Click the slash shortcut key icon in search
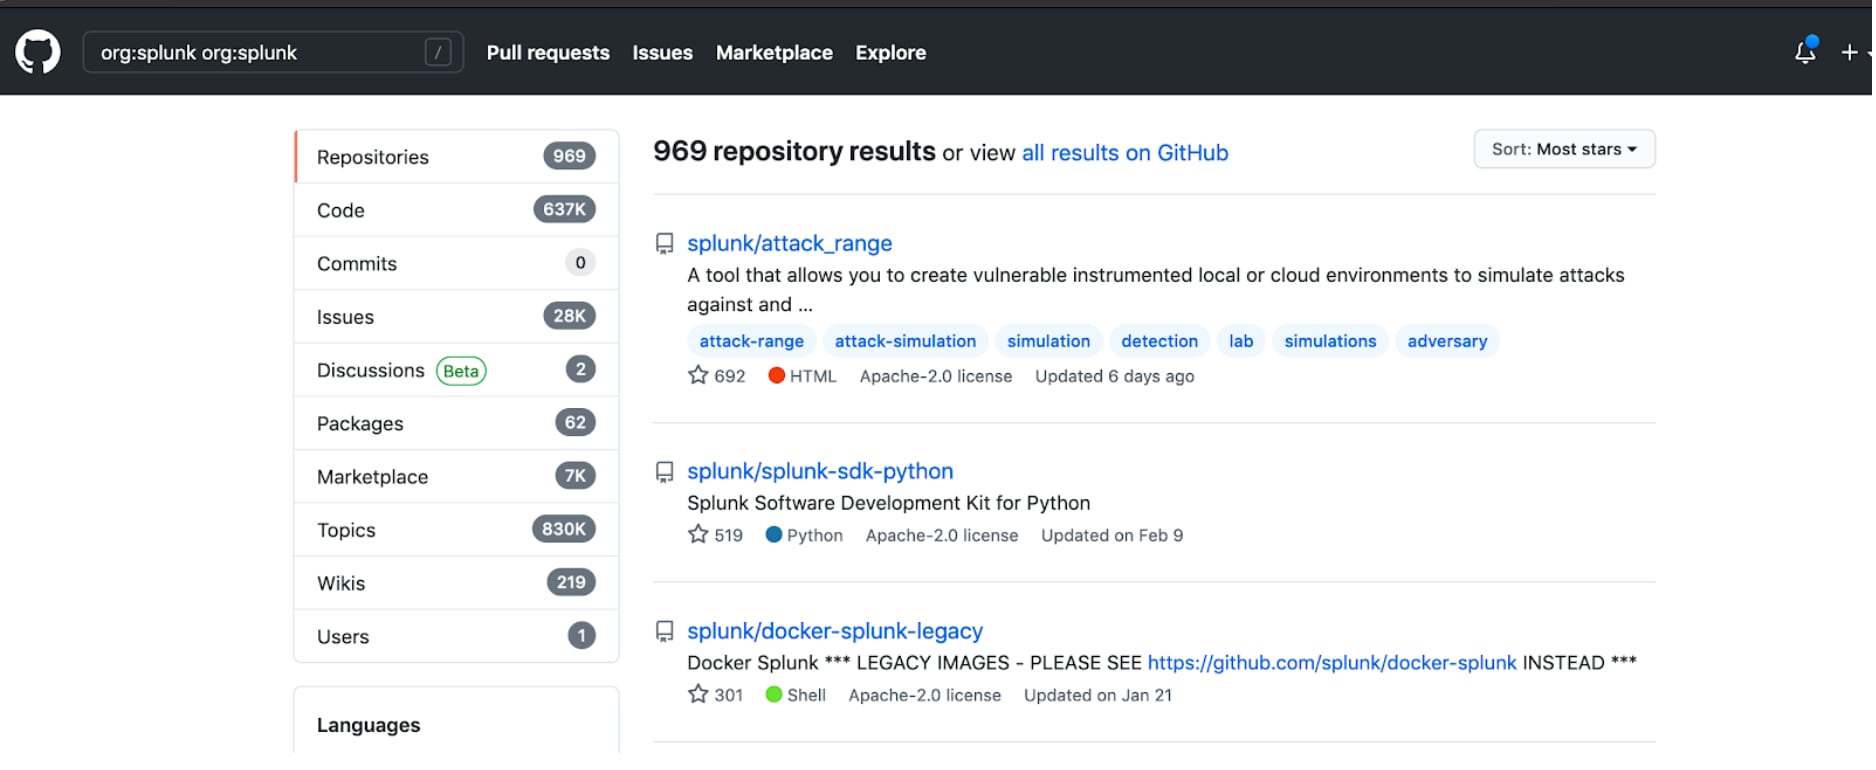The height and width of the screenshot is (770, 1876). pyautogui.click(x=438, y=52)
